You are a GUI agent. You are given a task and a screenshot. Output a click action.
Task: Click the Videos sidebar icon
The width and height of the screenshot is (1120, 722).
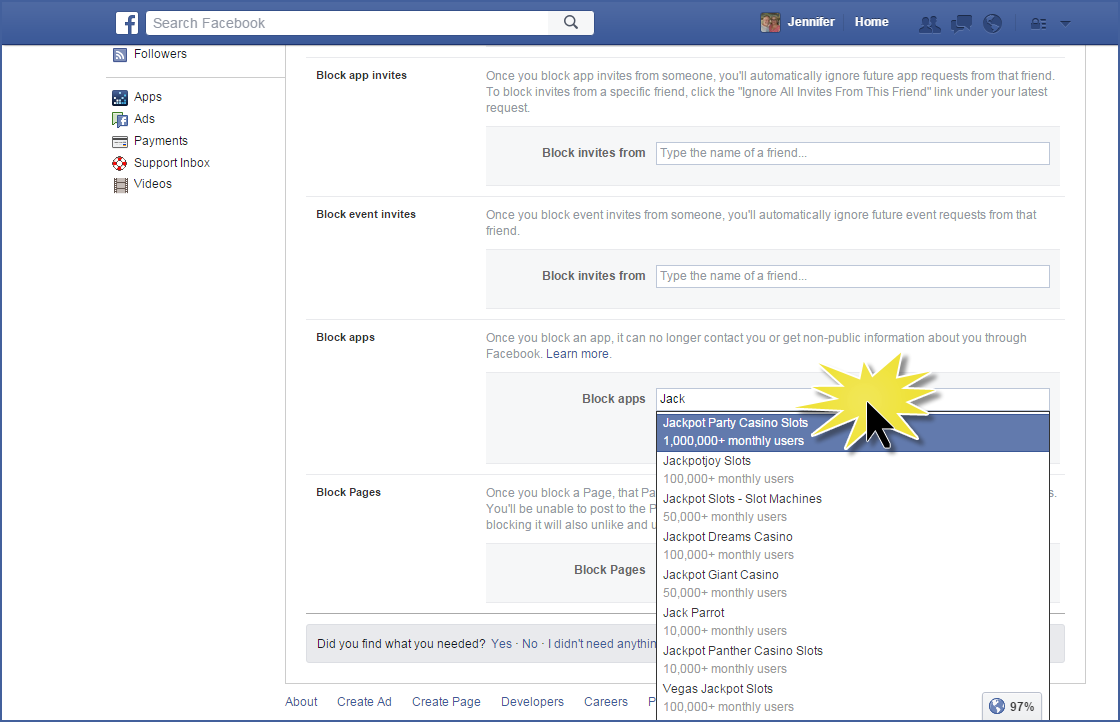pos(120,184)
